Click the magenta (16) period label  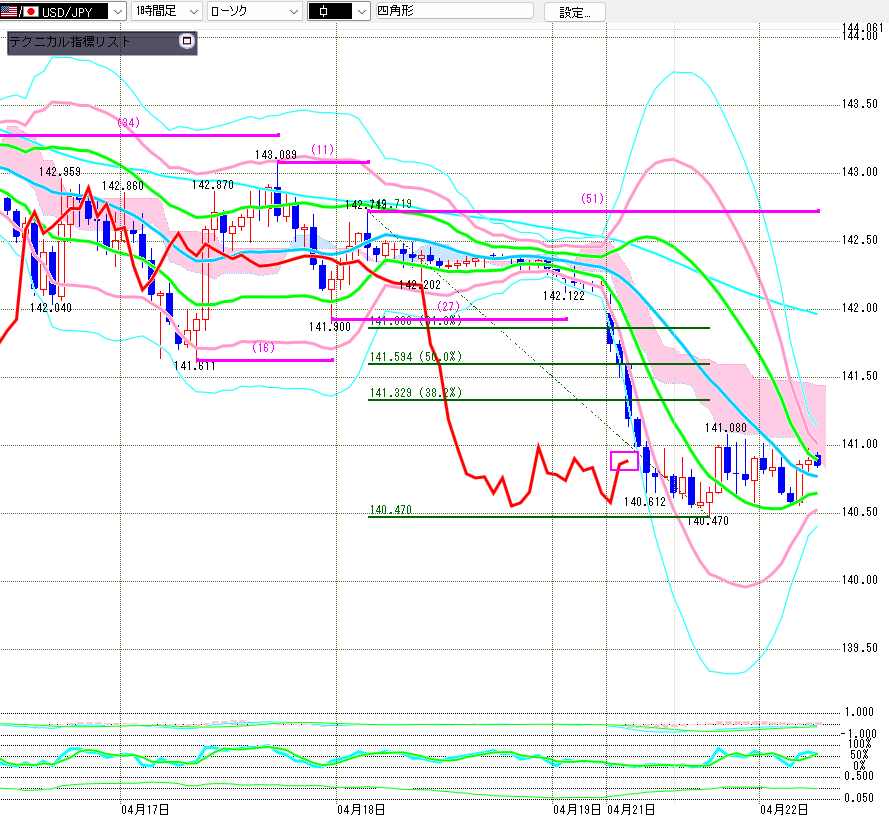264,348
